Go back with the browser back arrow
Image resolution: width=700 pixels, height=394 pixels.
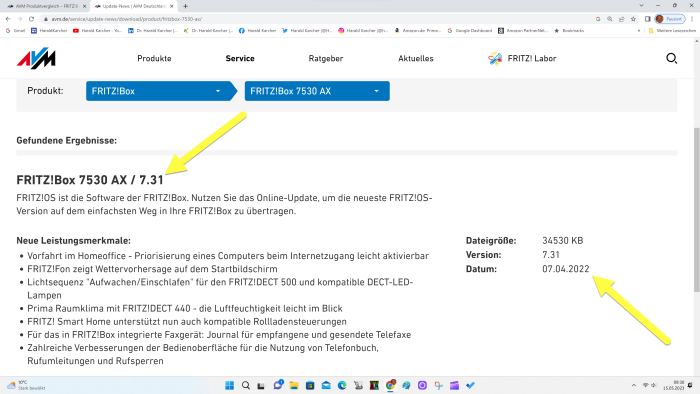point(8,19)
